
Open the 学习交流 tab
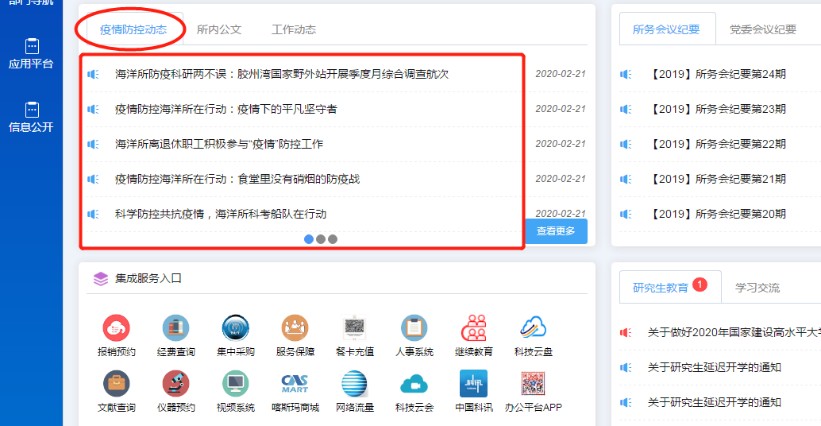756,287
